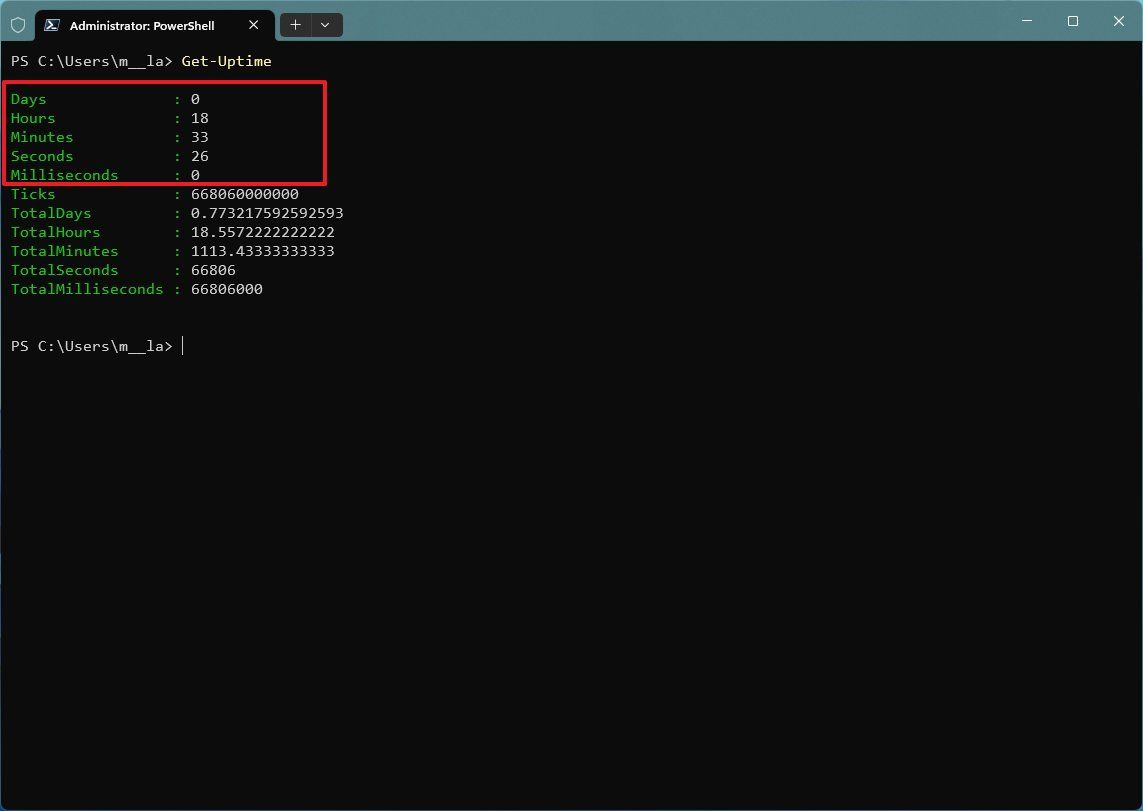Open a new tab with the plus icon
Screen dimensions: 1143x811
coord(294,24)
